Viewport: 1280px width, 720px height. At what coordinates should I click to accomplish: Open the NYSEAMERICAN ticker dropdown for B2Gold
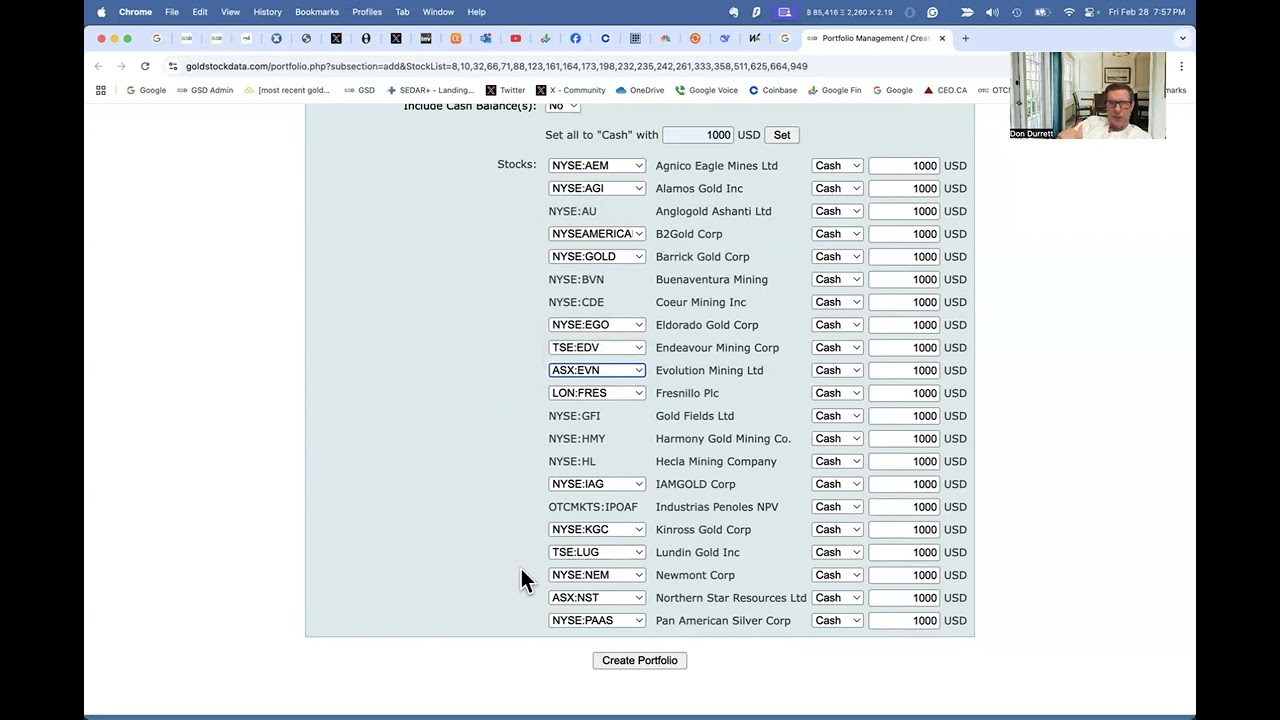tap(597, 234)
